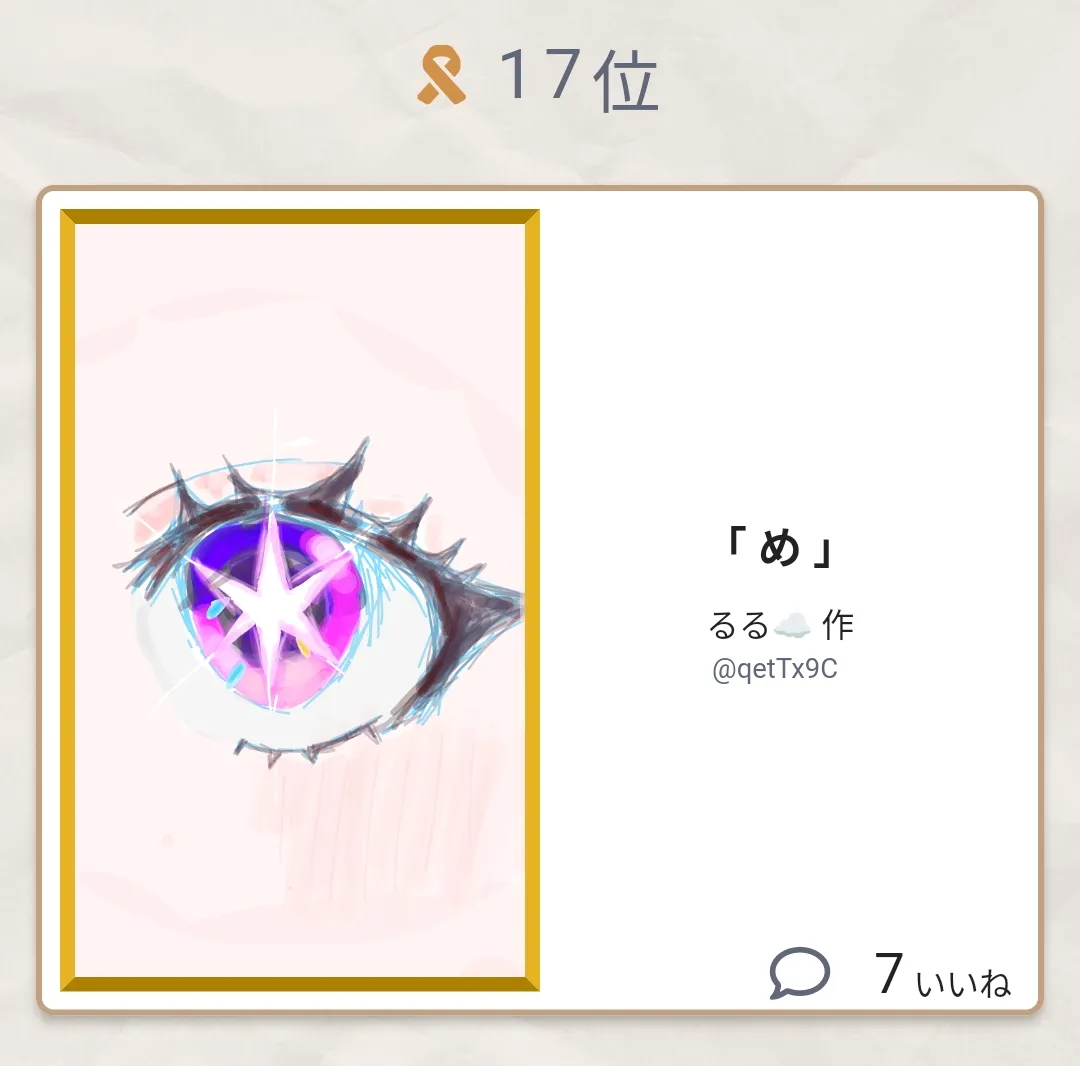Click the gold picture frame's top edge
The width and height of the screenshot is (1080, 1066).
point(300,217)
